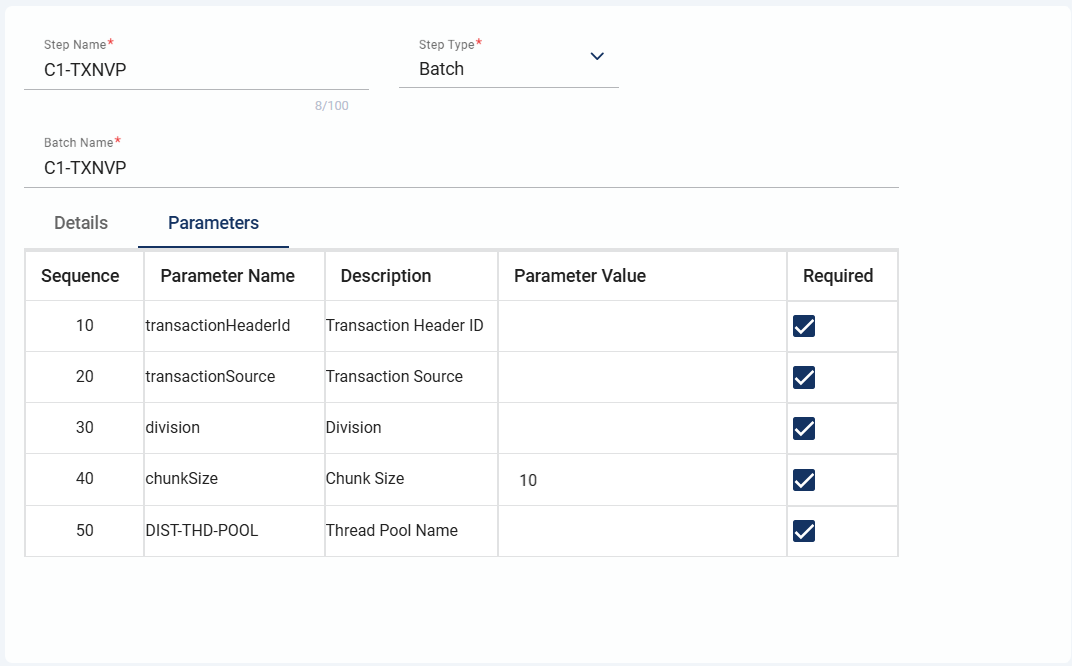
Task: Click Parameter Value cell for transactionHeaderId
Action: pos(642,326)
